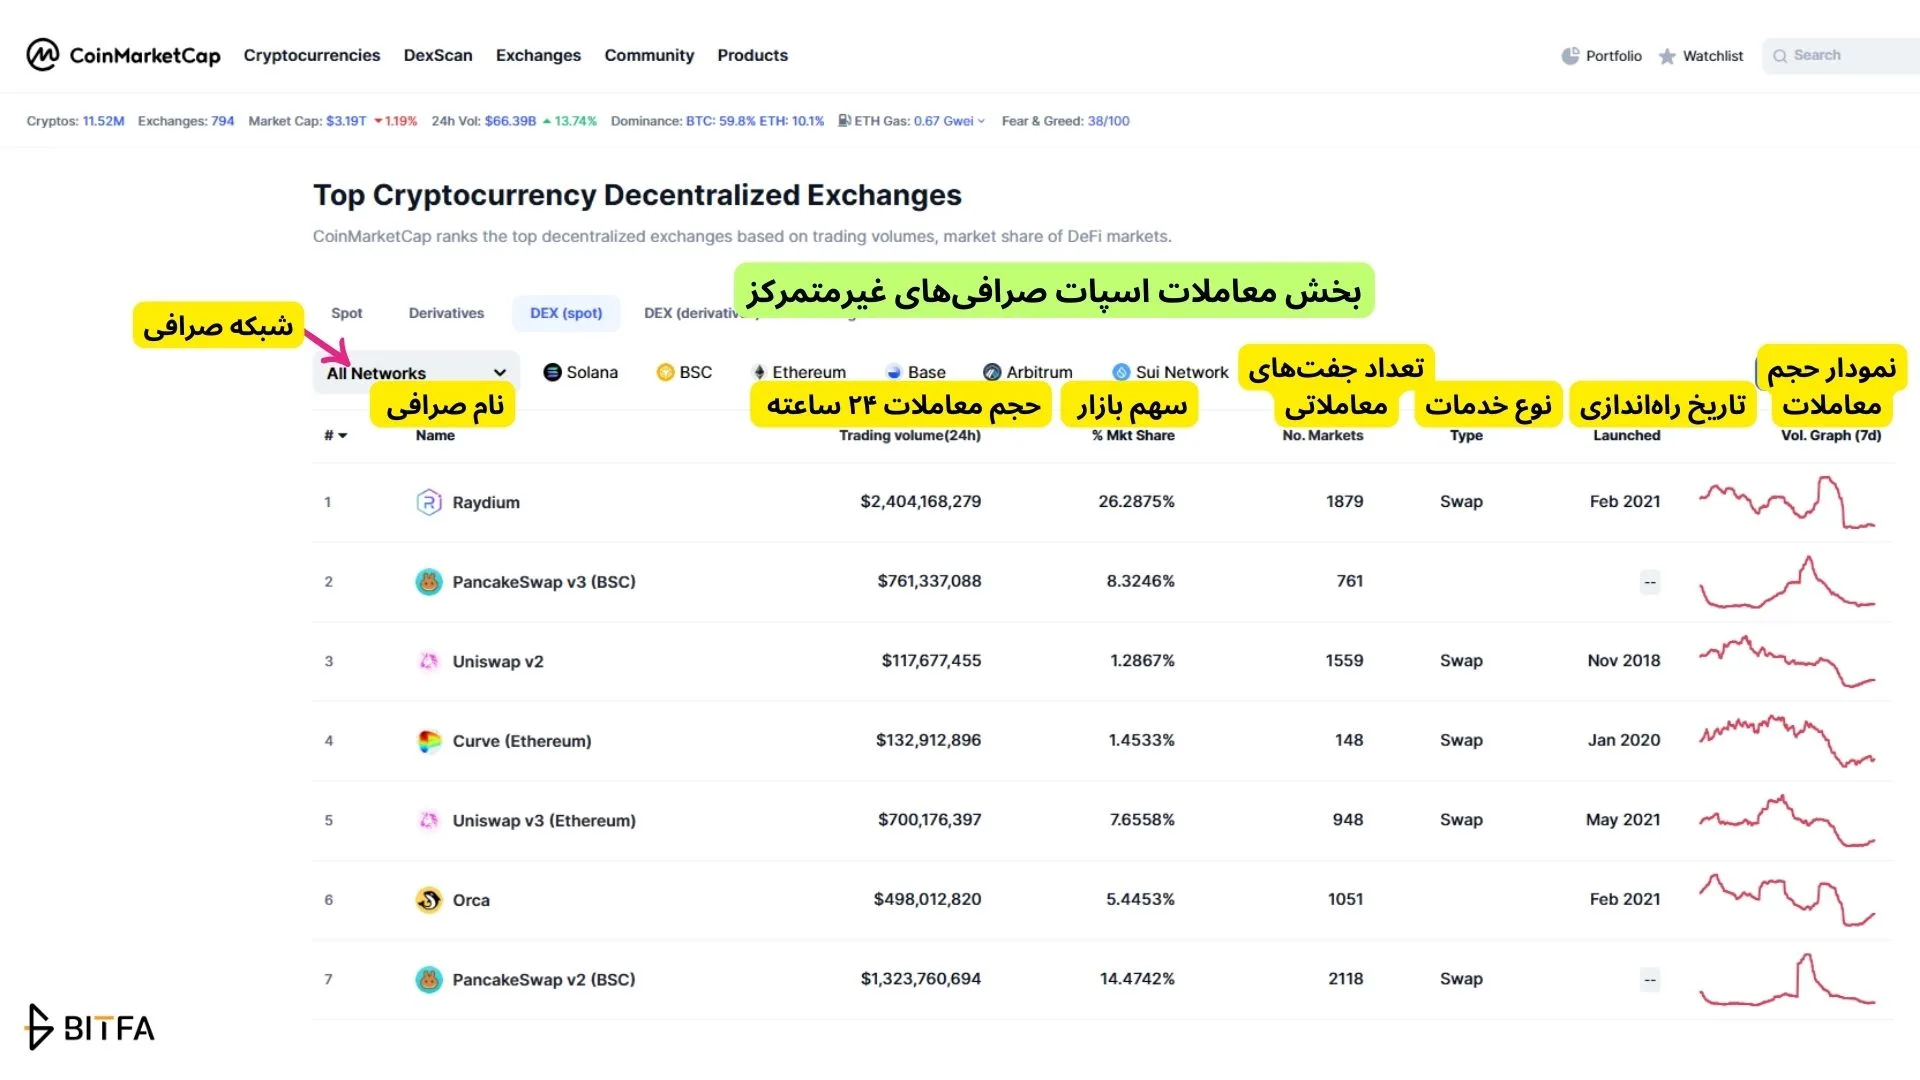The height and width of the screenshot is (1080, 1920).
Task: Click the Curve (Ethereum) logo
Action: pos(429,741)
